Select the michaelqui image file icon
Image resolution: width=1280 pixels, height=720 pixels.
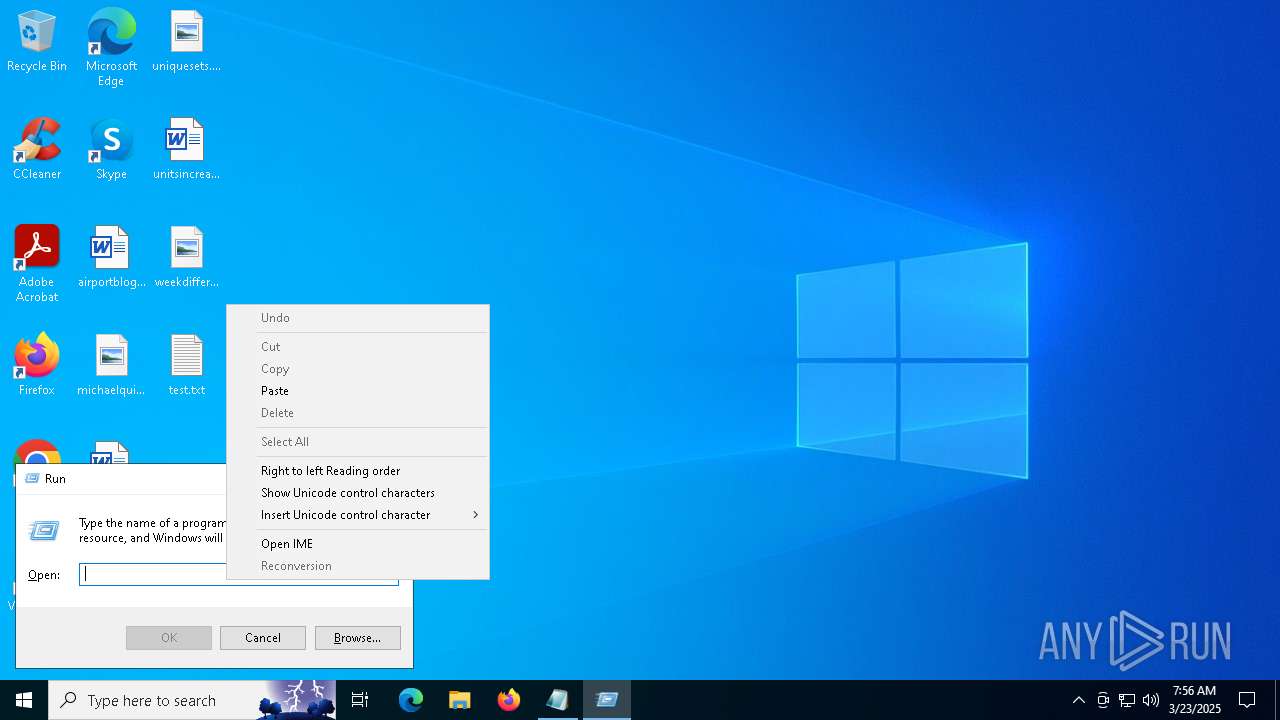111,365
